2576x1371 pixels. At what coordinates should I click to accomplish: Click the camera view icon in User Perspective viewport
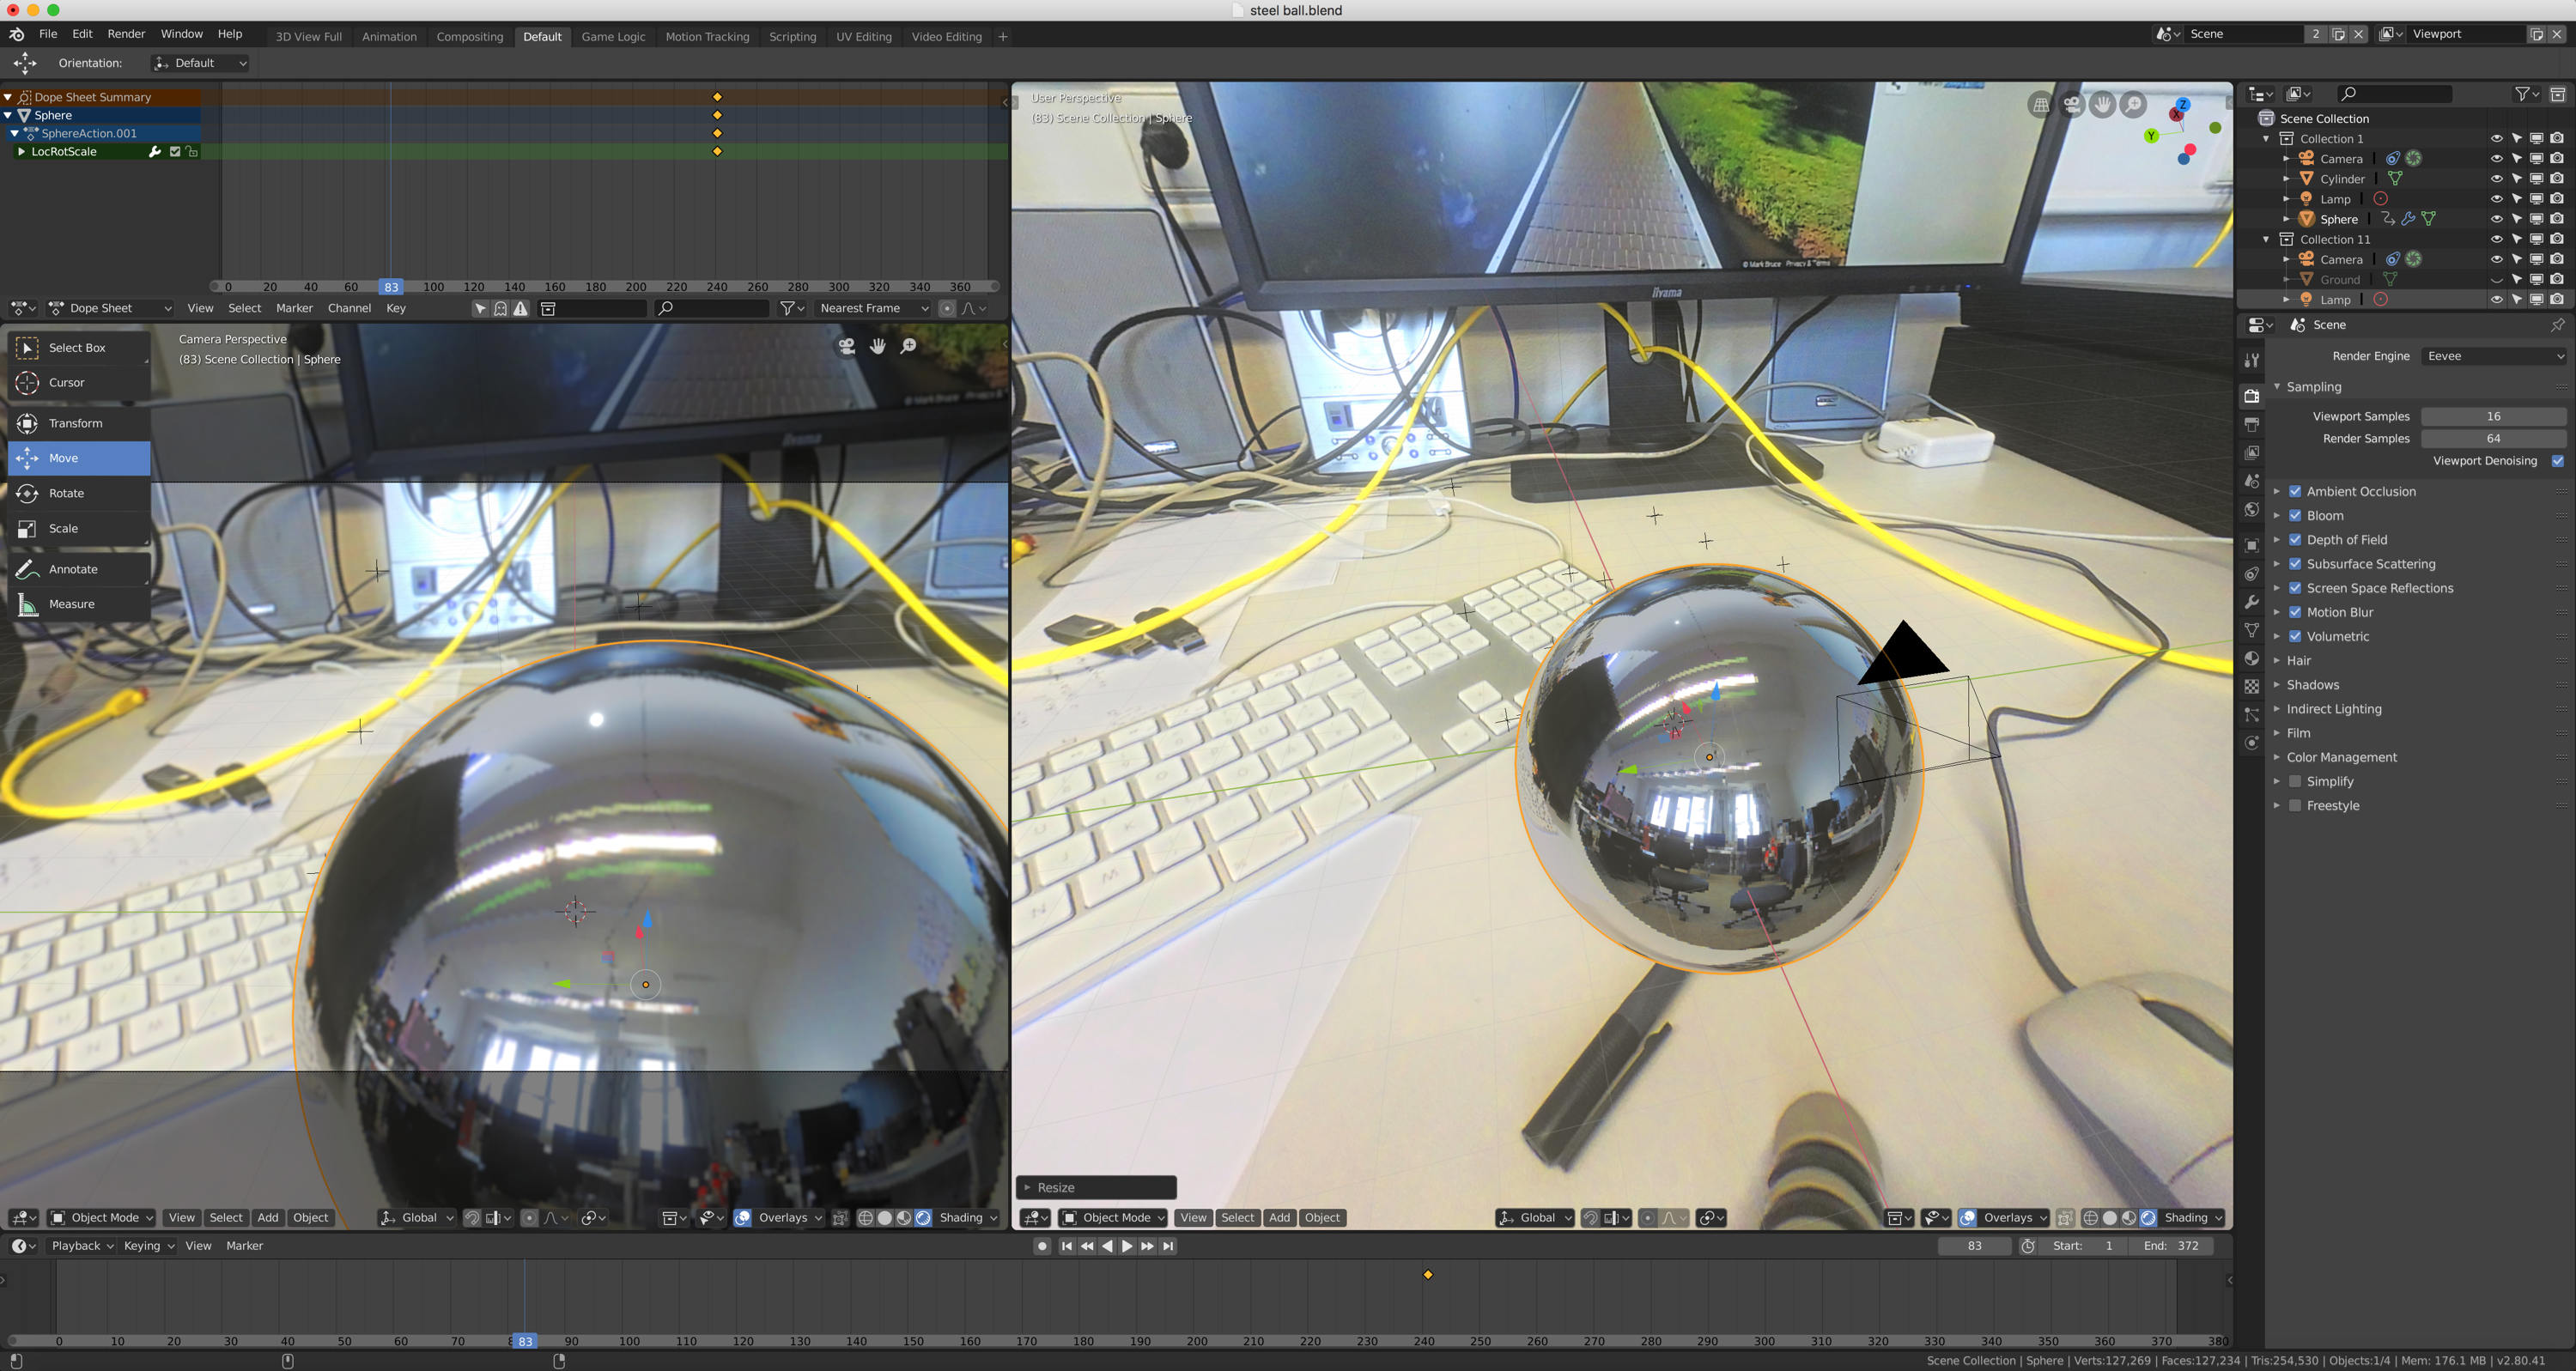click(2072, 105)
